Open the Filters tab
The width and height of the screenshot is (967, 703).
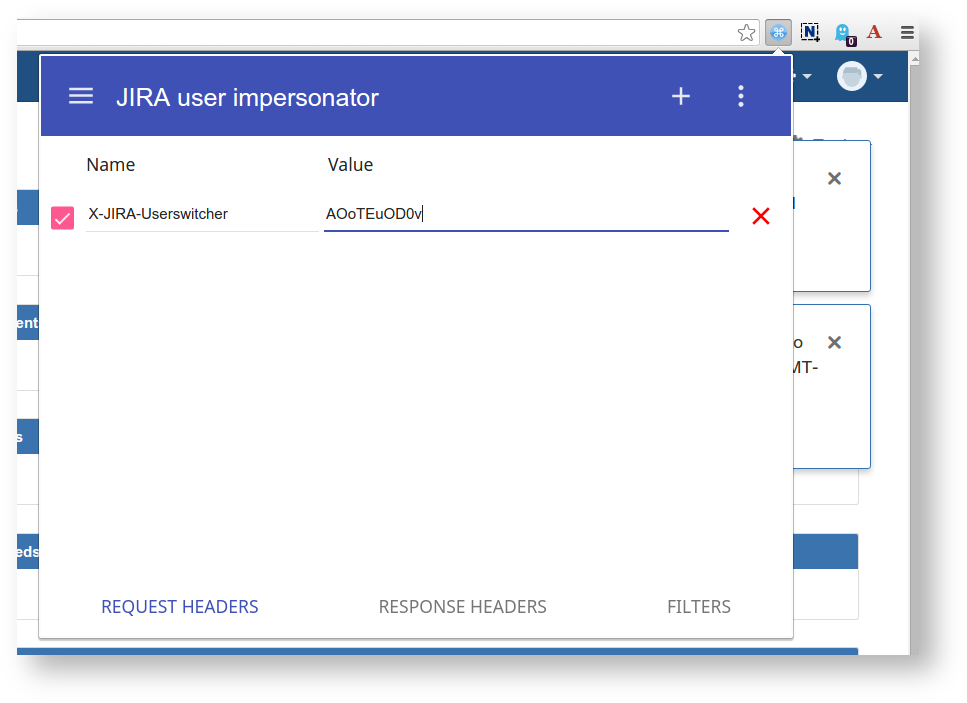click(x=699, y=607)
